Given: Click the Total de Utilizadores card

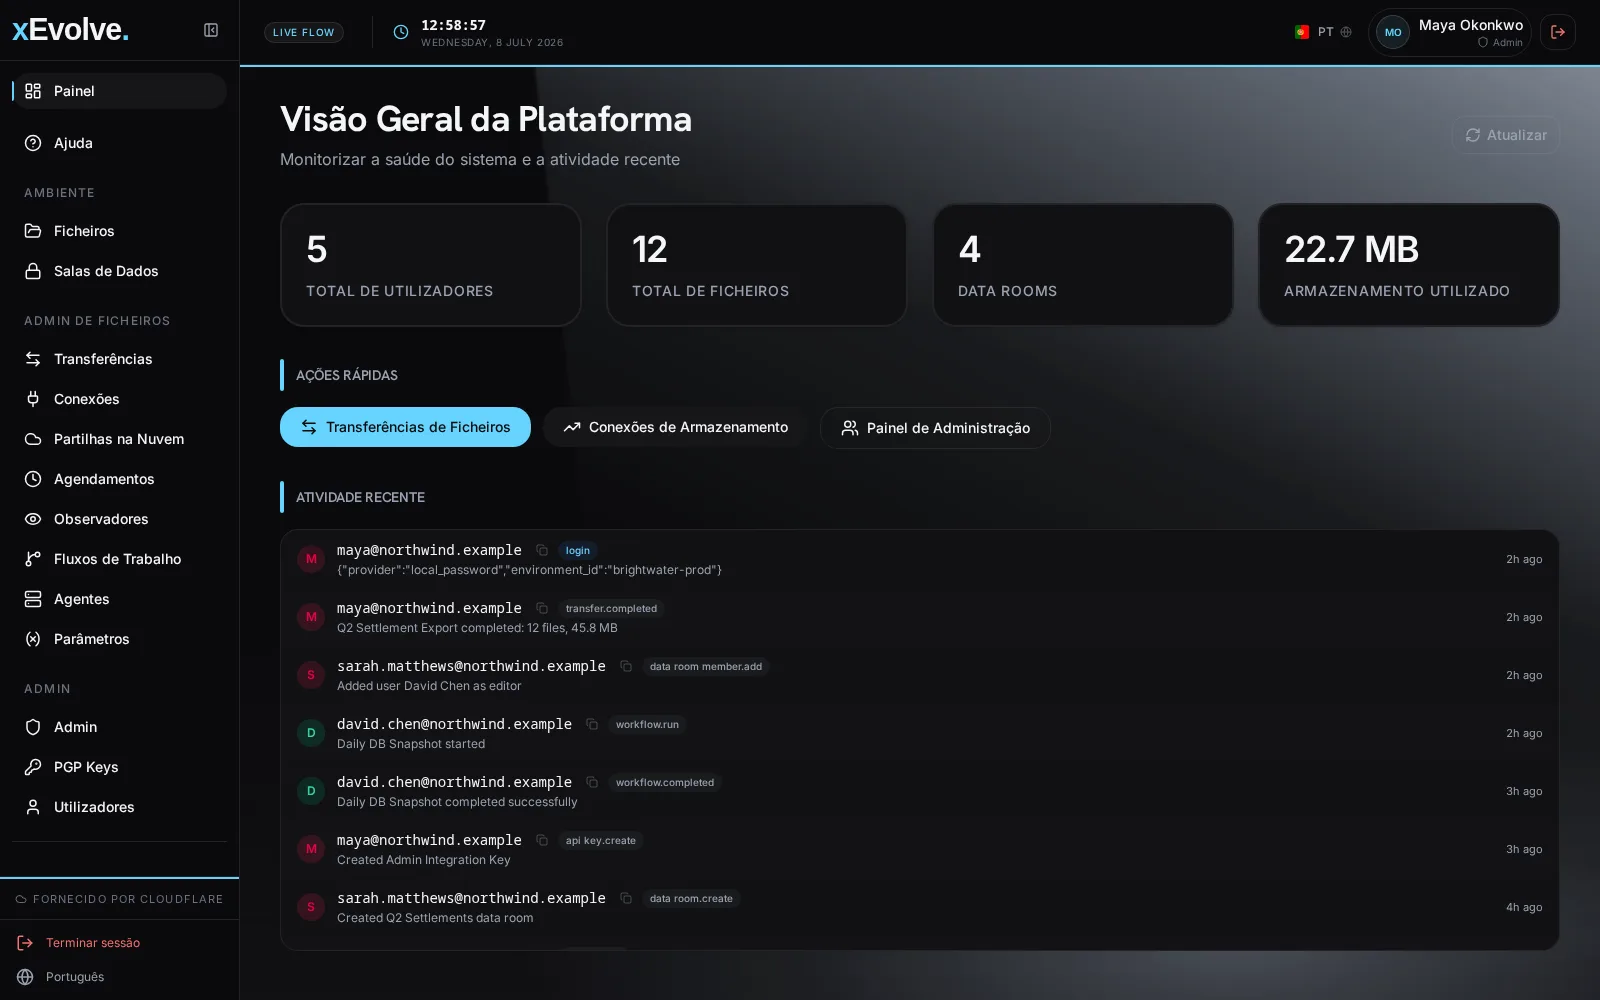Looking at the screenshot, I should point(431,265).
